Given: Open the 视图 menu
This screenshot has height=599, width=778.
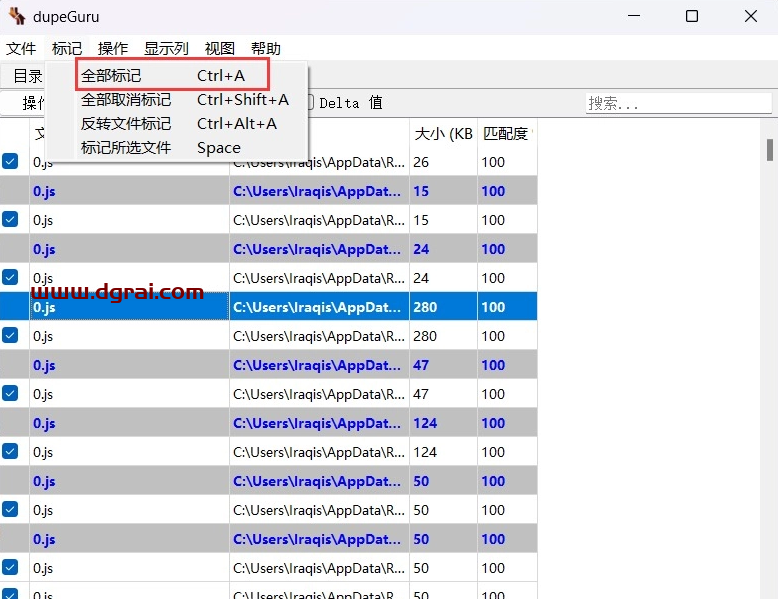Looking at the screenshot, I should [x=220, y=49].
